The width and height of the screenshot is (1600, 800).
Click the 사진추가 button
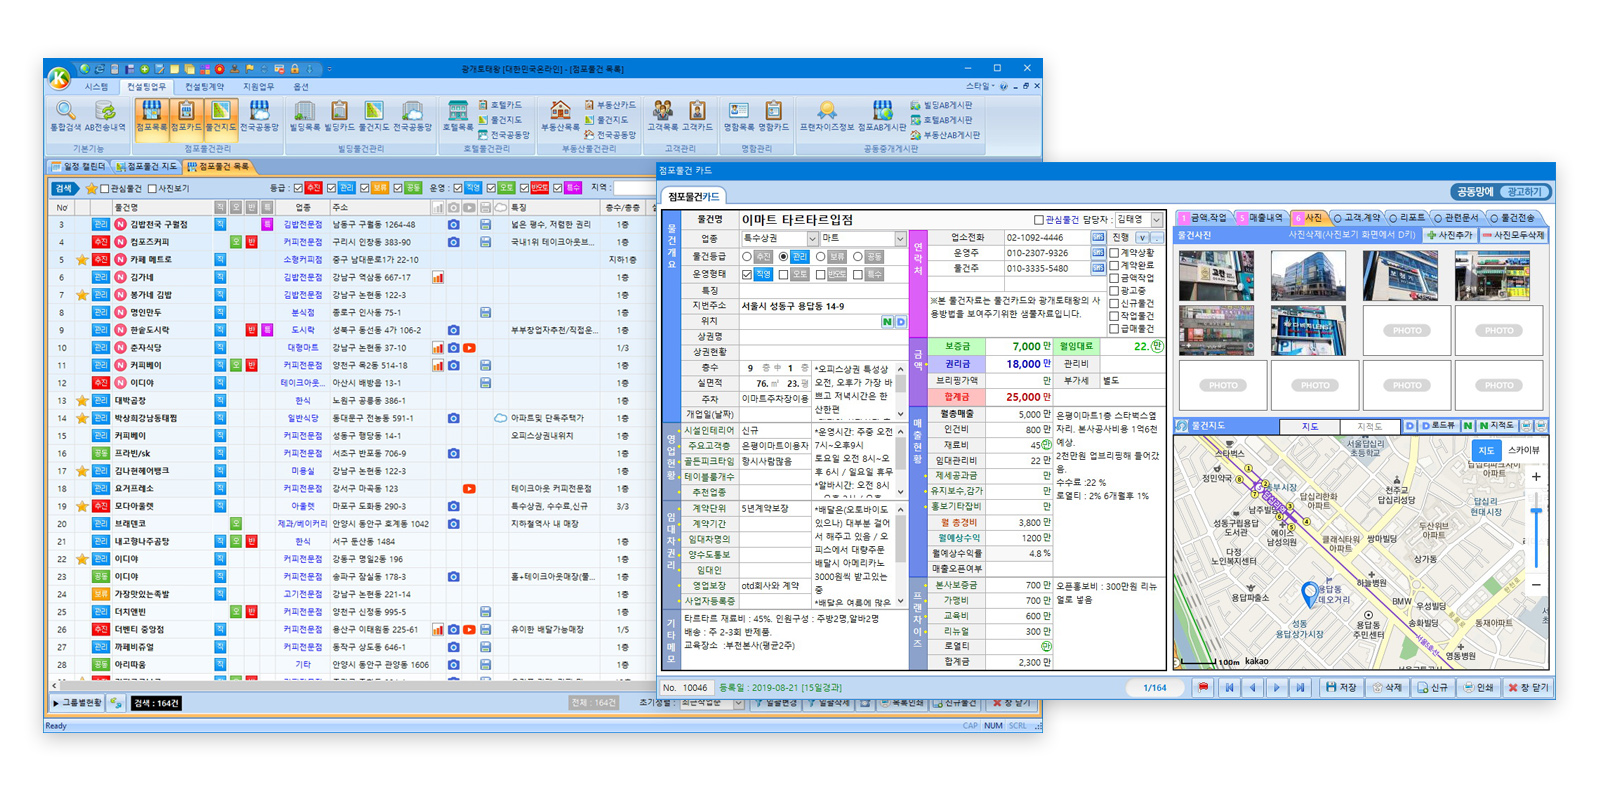1450,235
